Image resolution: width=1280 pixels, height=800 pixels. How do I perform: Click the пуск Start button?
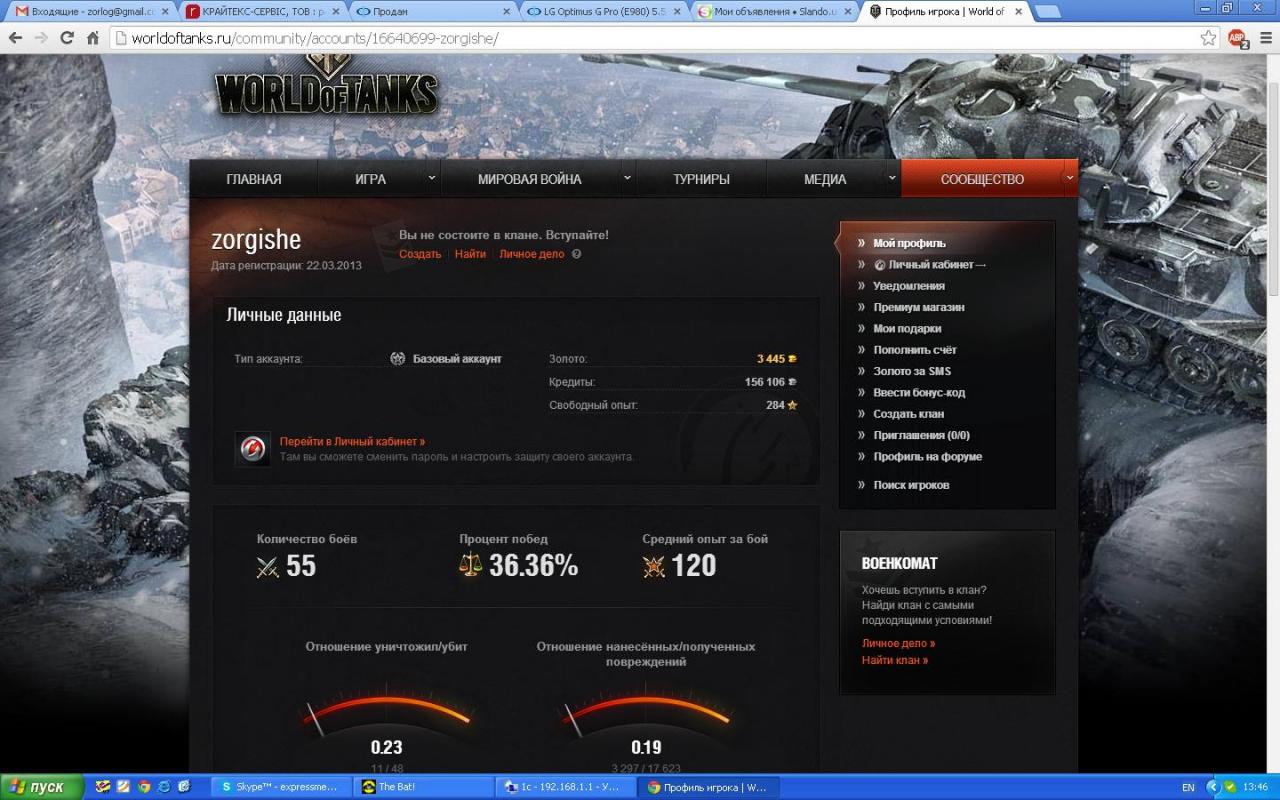[x=40, y=787]
